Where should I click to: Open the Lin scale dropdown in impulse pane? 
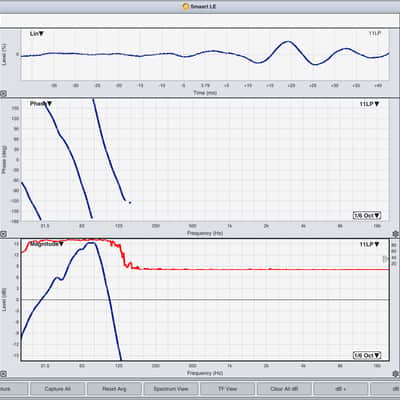(37, 34)
